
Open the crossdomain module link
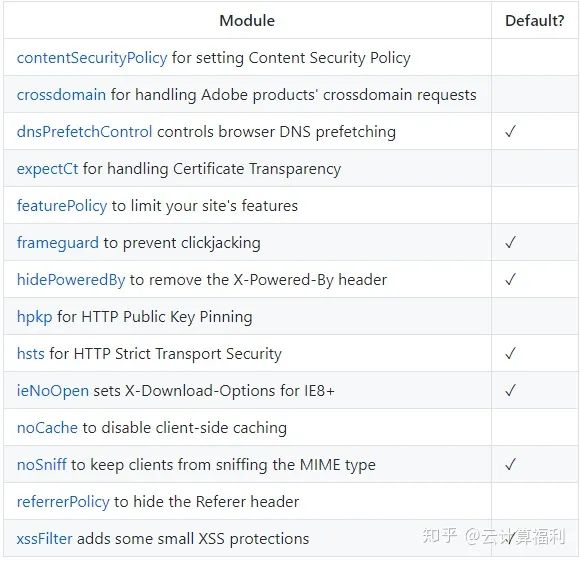click(61, 95)
